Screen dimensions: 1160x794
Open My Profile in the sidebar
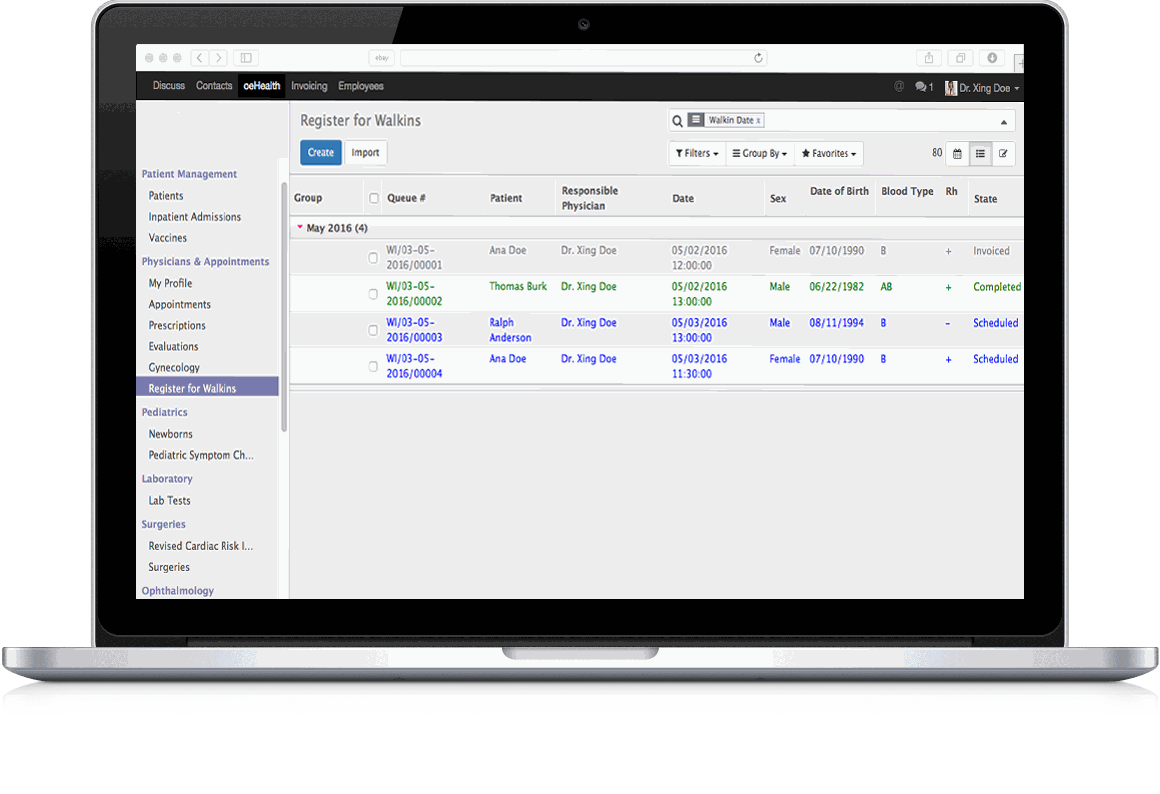click(170, 283)
